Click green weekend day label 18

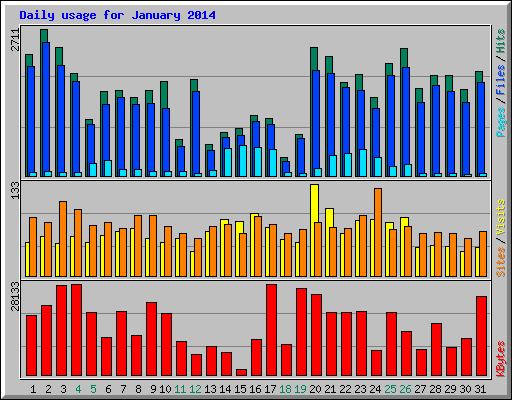click(x=285, y=389)
